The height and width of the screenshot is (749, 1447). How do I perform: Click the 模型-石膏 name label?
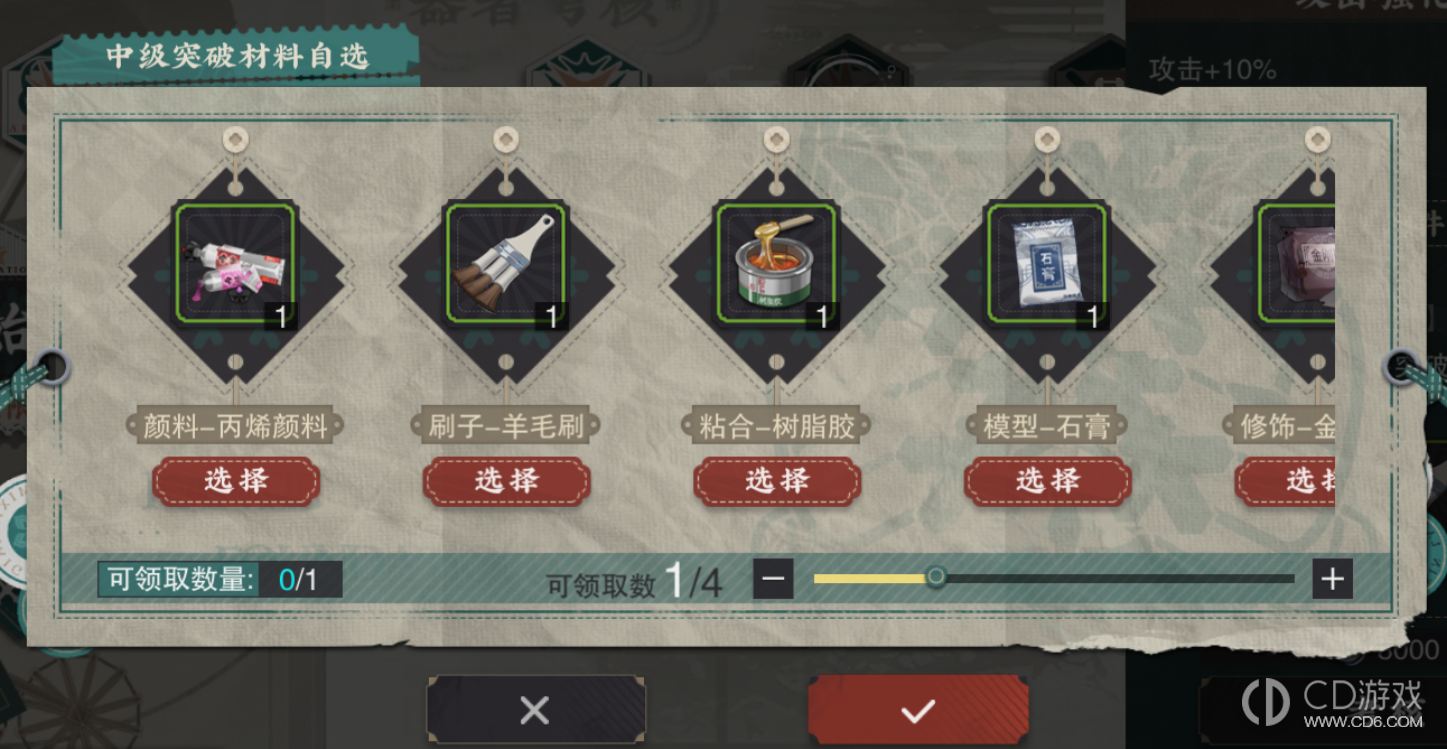tap(1047, 427)
